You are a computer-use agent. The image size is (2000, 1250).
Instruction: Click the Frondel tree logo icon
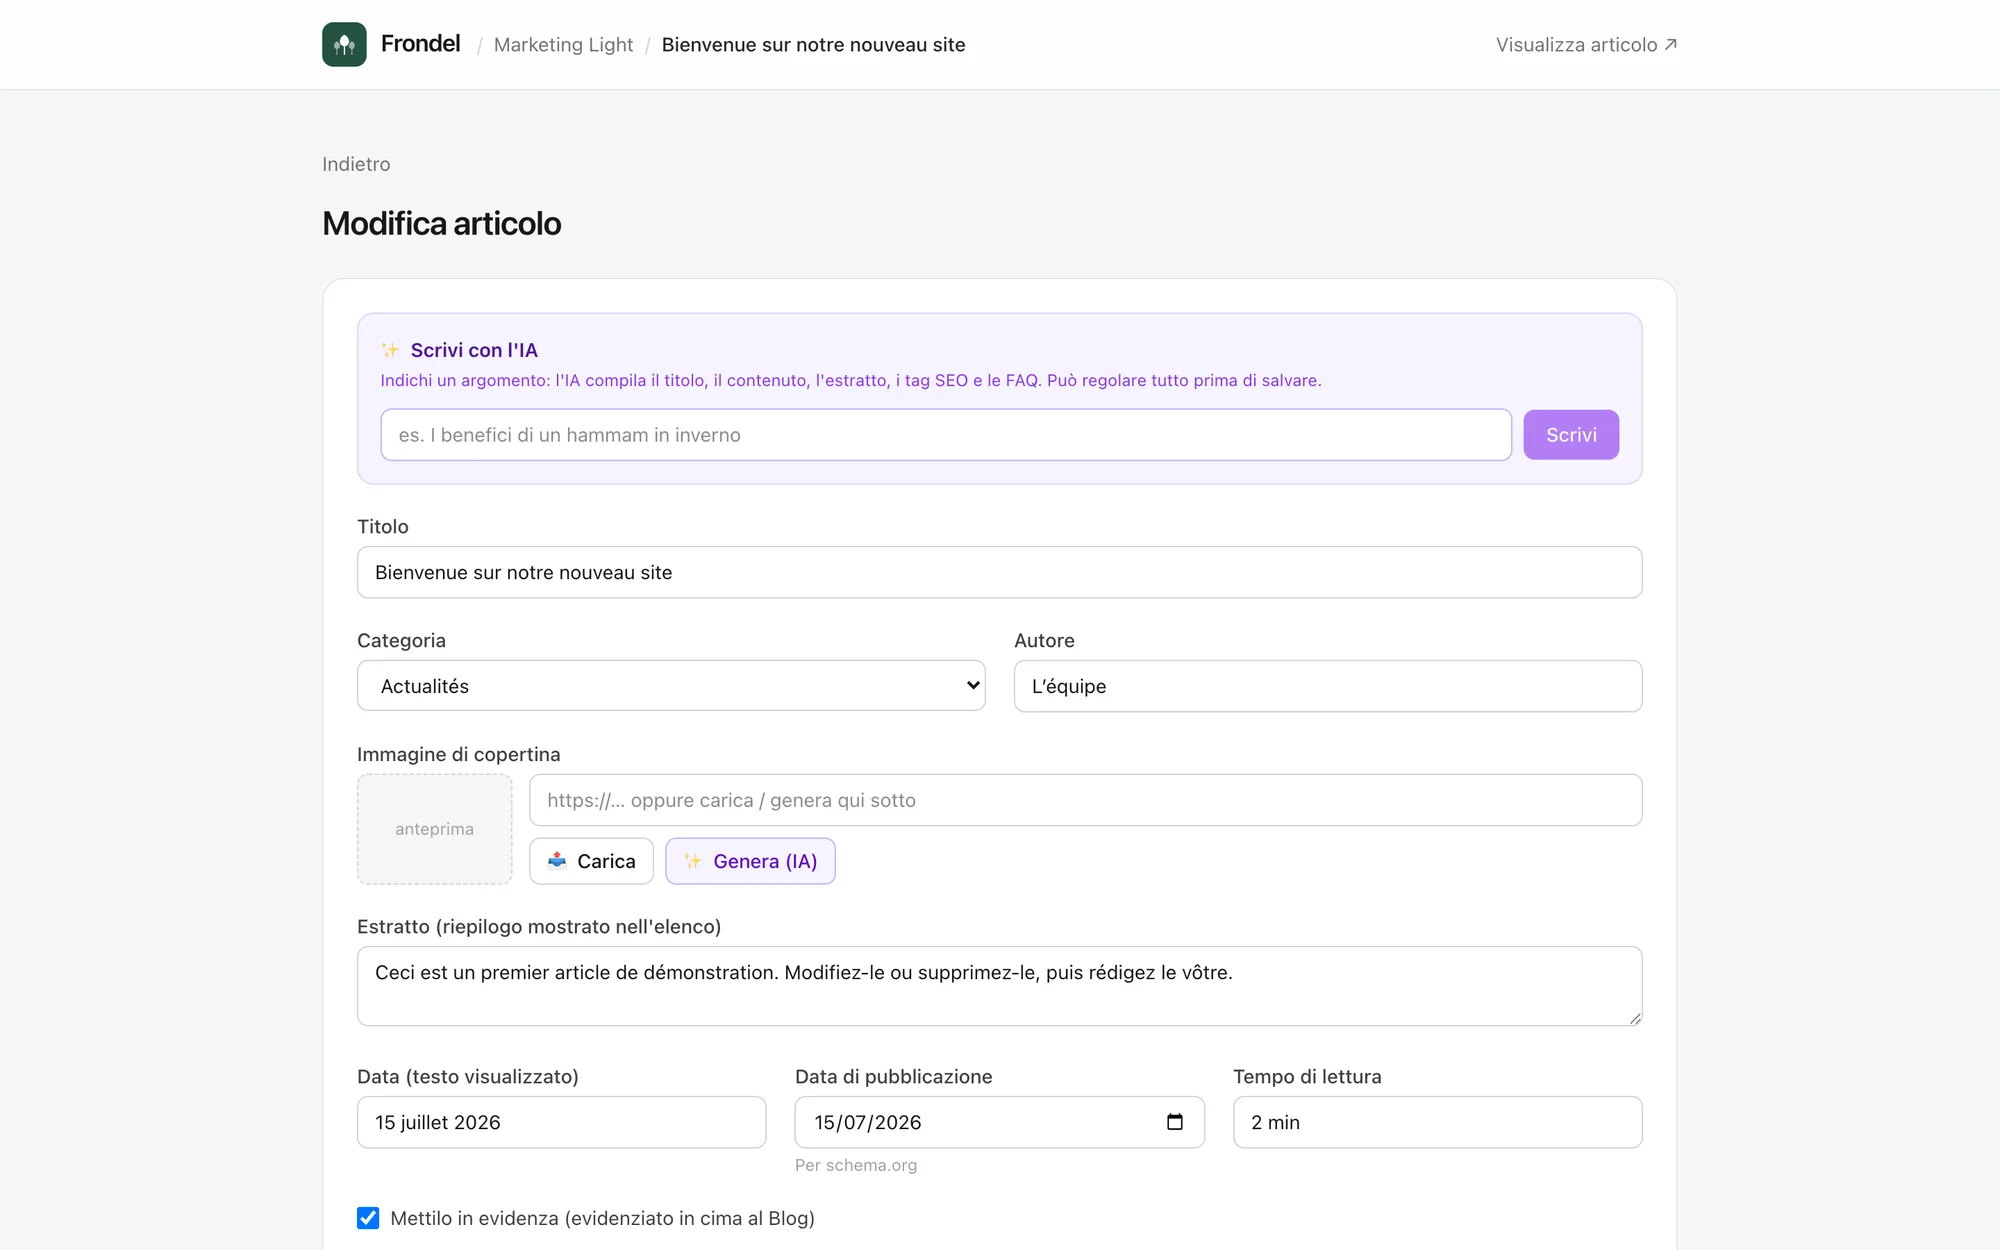344,44
